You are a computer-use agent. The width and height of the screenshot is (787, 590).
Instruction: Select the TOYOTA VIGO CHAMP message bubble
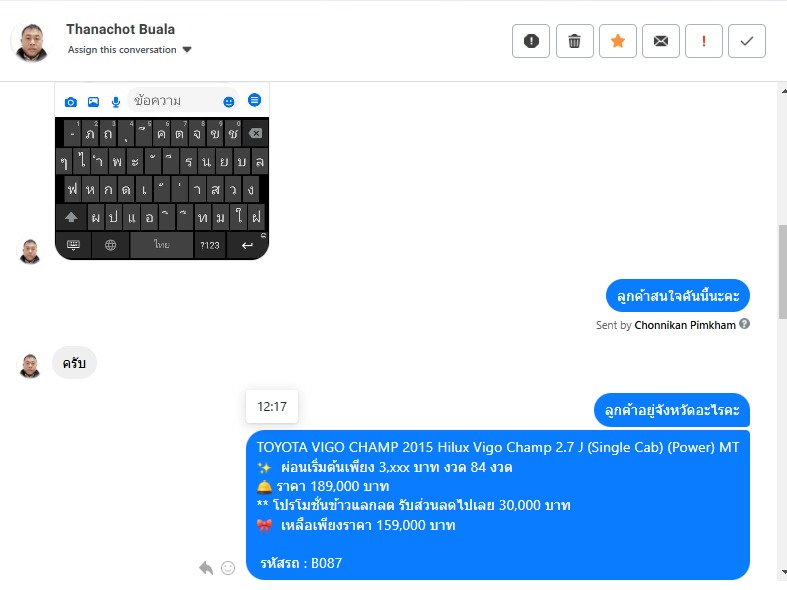tap(498, 505)
